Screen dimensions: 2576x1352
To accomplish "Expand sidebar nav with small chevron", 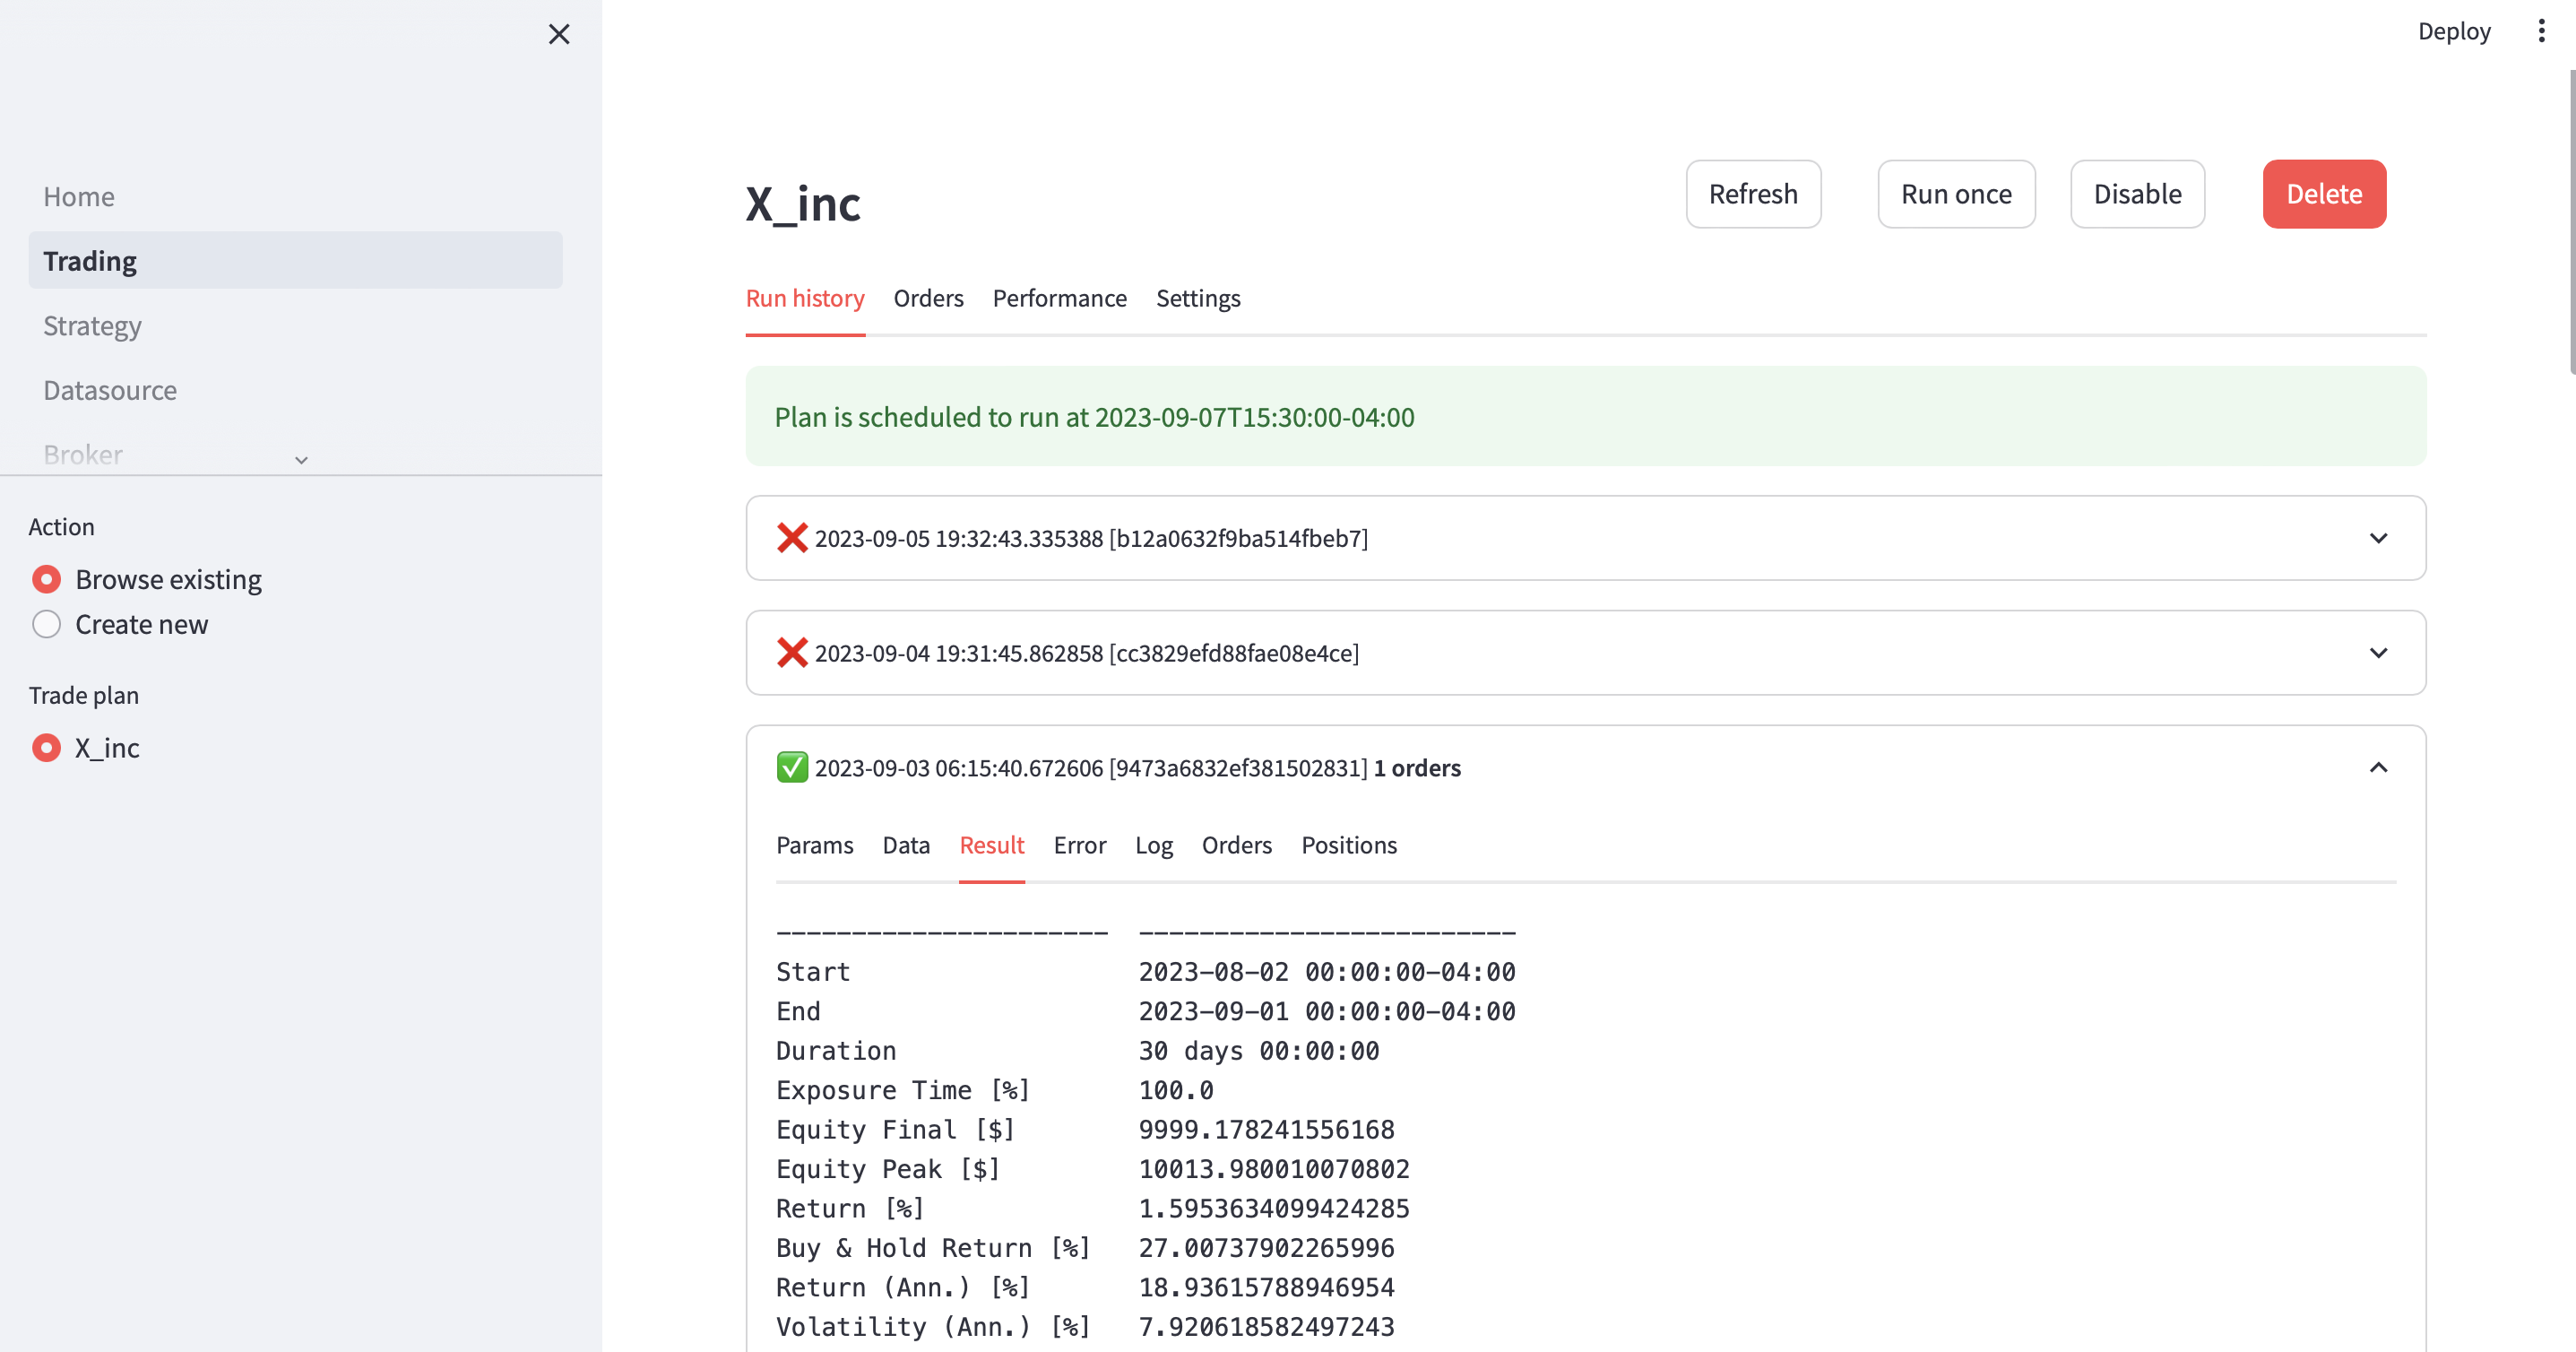I will tap(301, 460).
